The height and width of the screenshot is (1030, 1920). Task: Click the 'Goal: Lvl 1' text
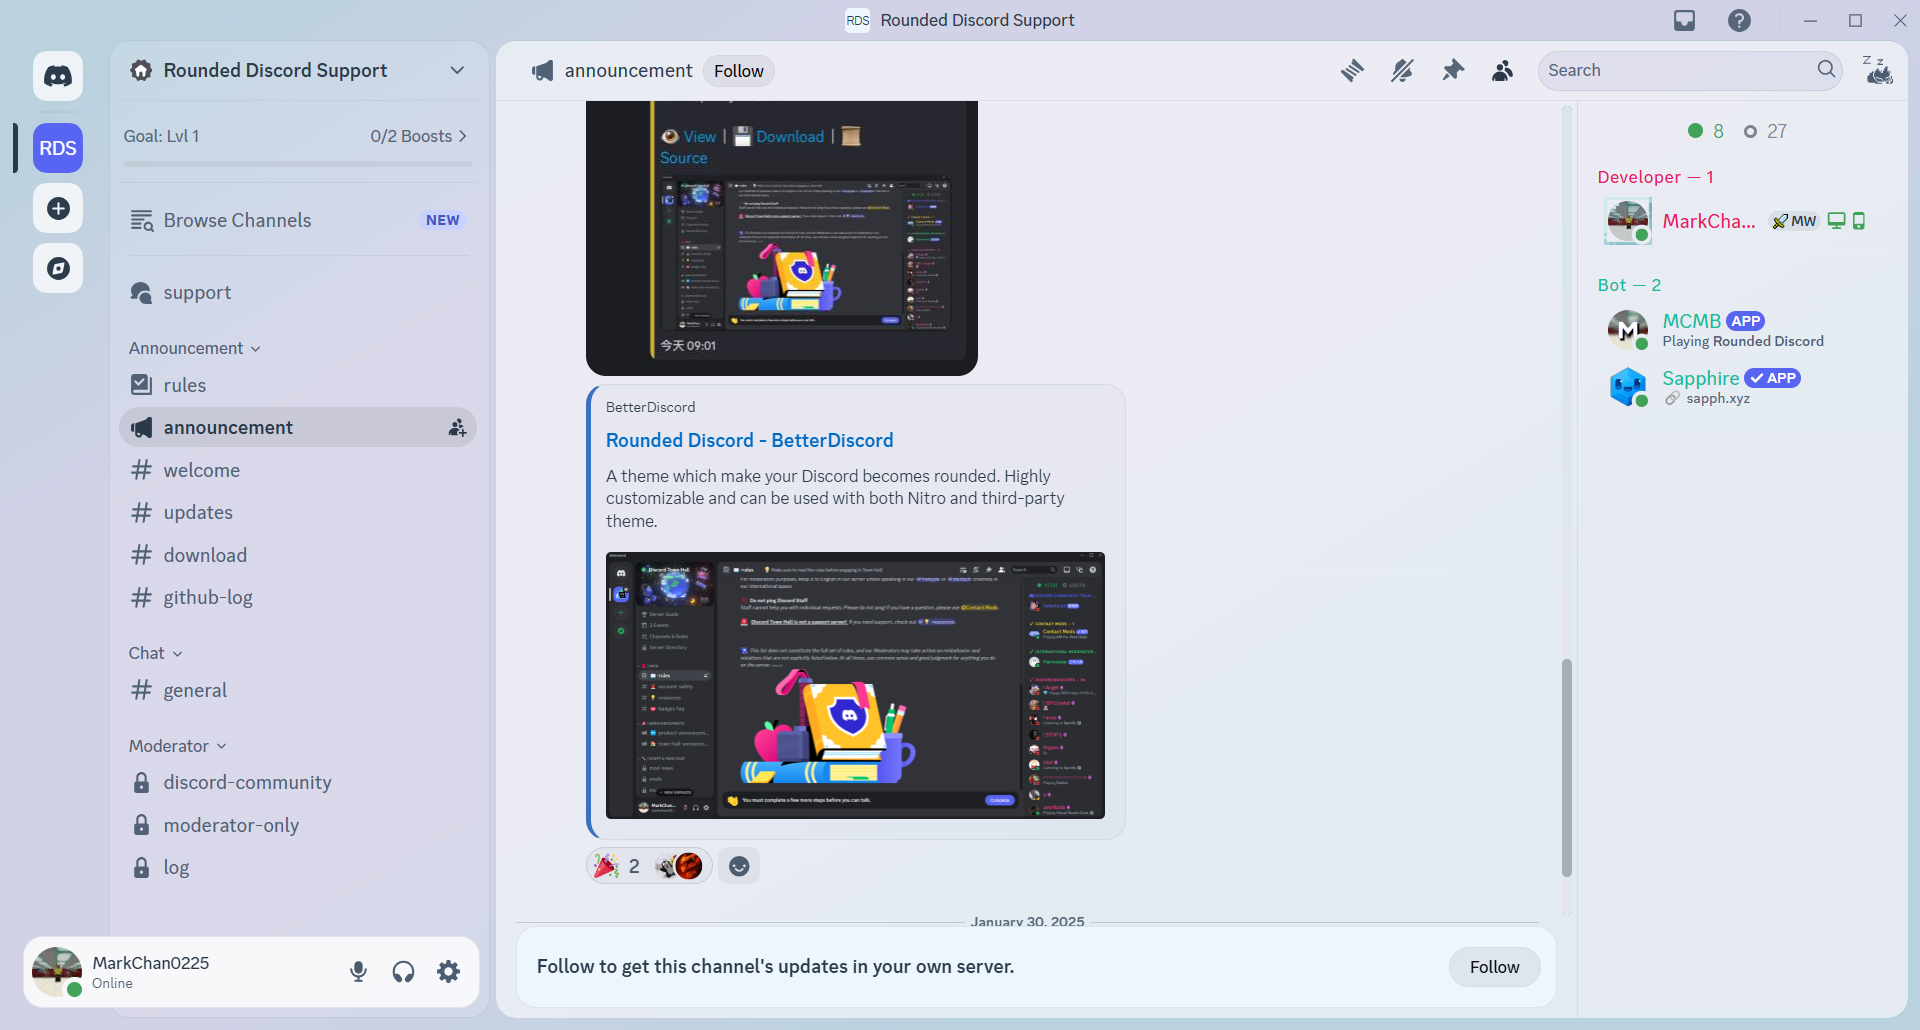tap(161, 136)
